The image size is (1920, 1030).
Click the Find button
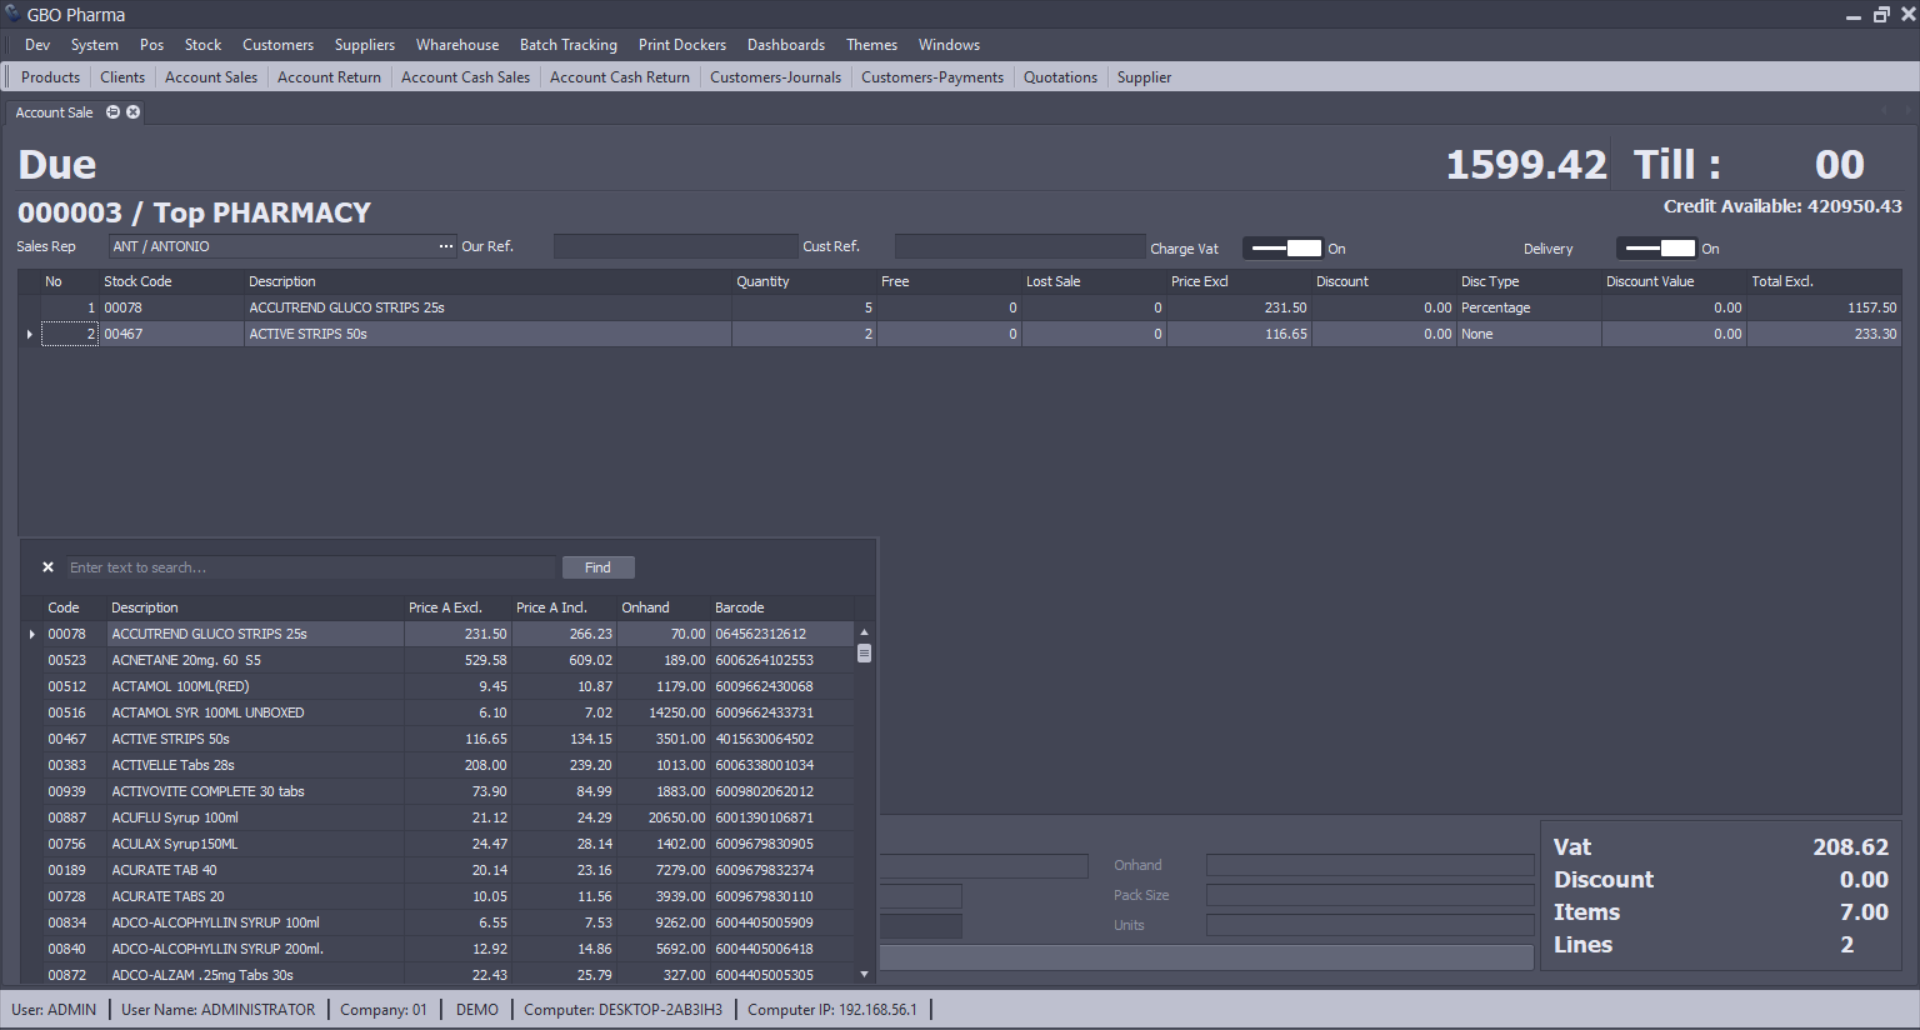click(x=598, y=567)
